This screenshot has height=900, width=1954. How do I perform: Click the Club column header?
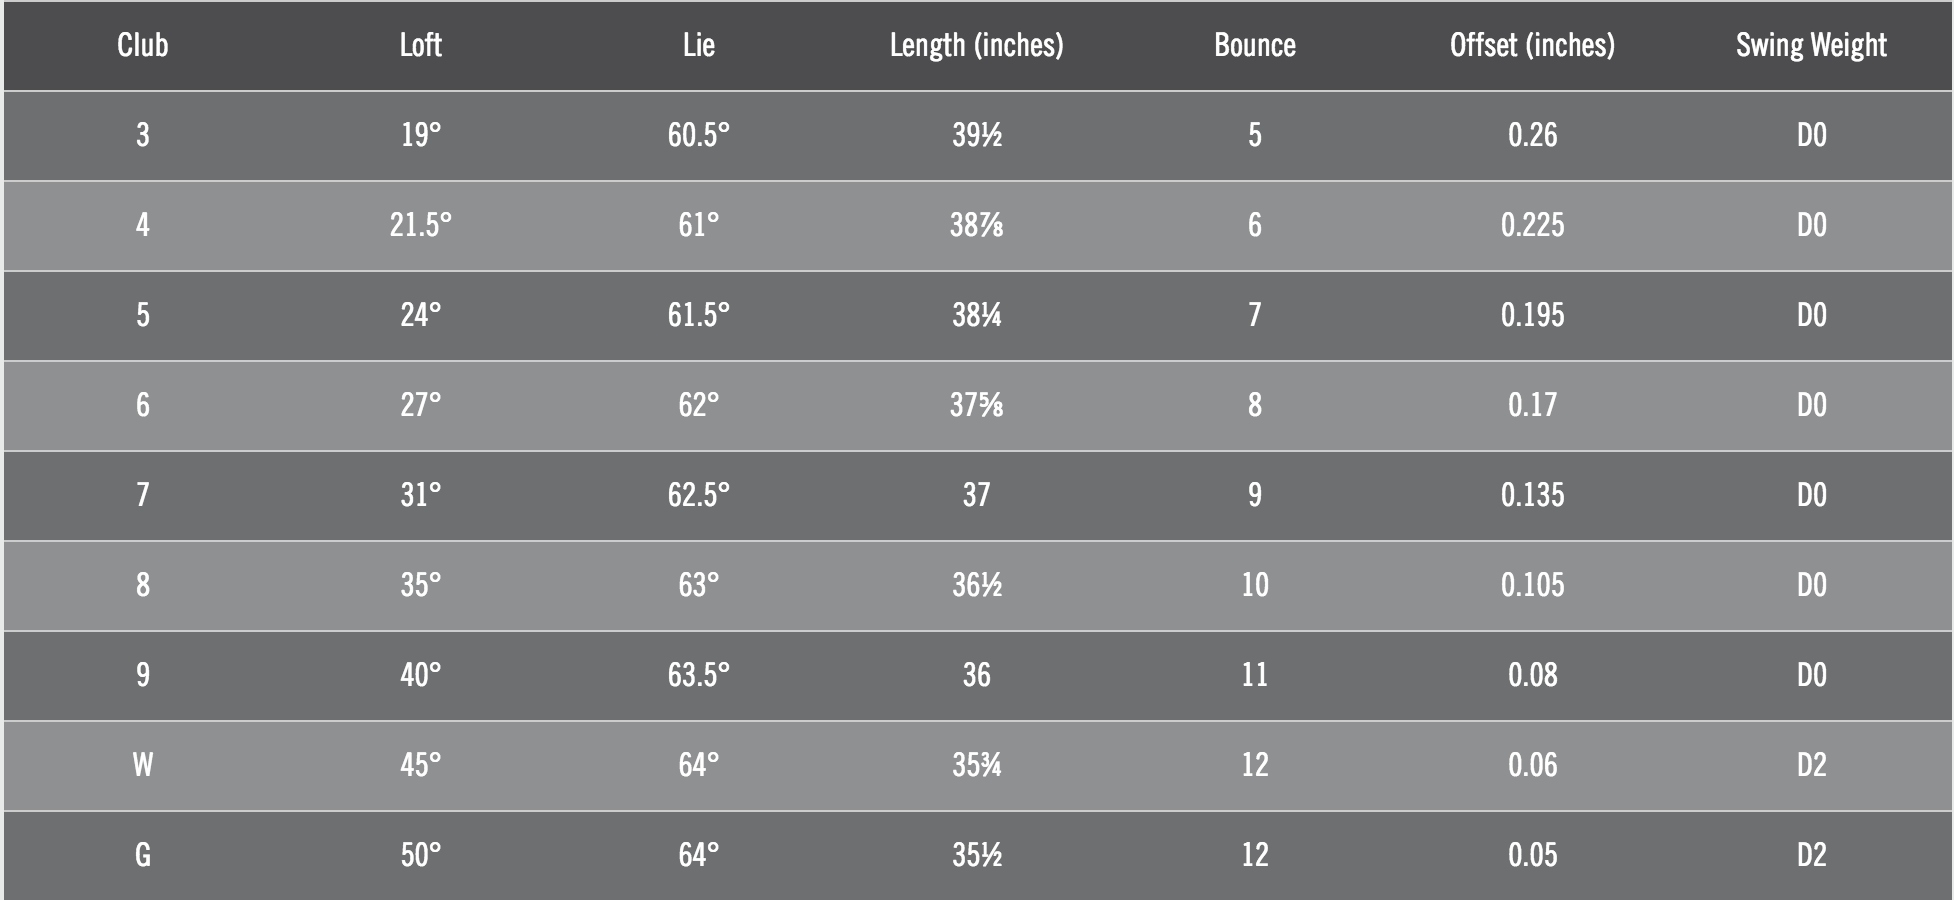[x=142, y=45]
